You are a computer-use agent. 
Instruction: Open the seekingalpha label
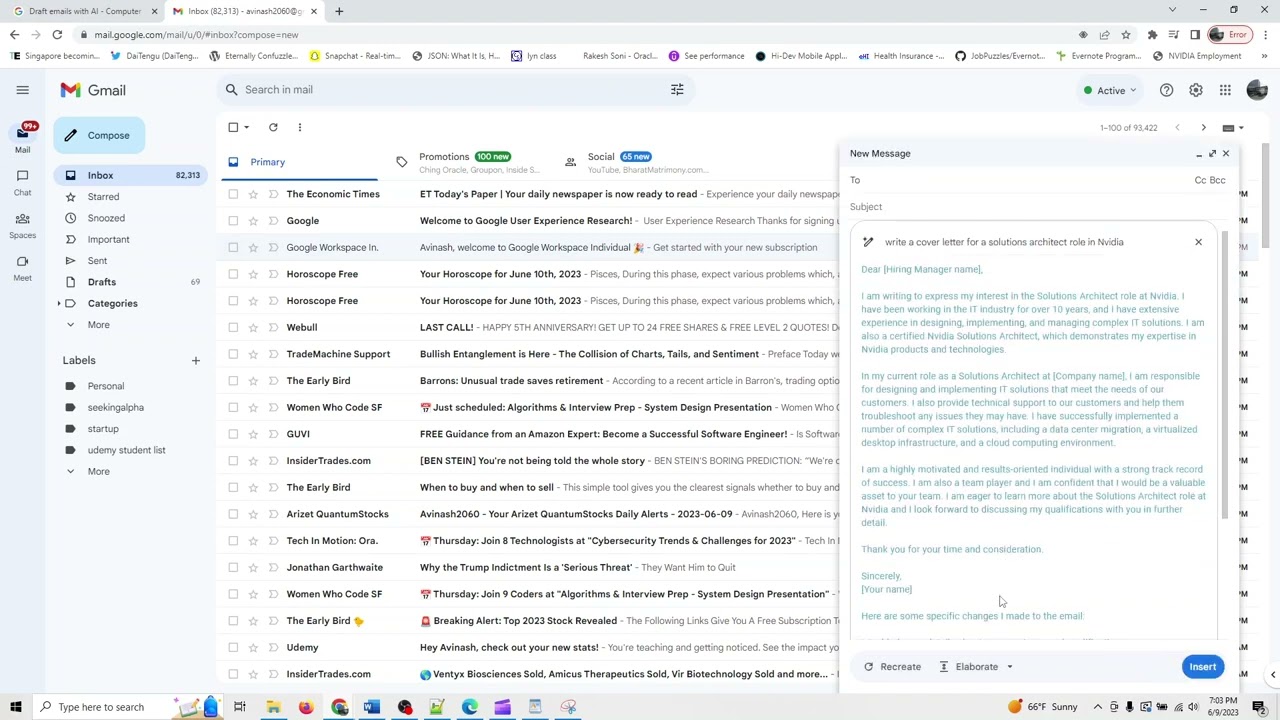click(x=116, y=407)
